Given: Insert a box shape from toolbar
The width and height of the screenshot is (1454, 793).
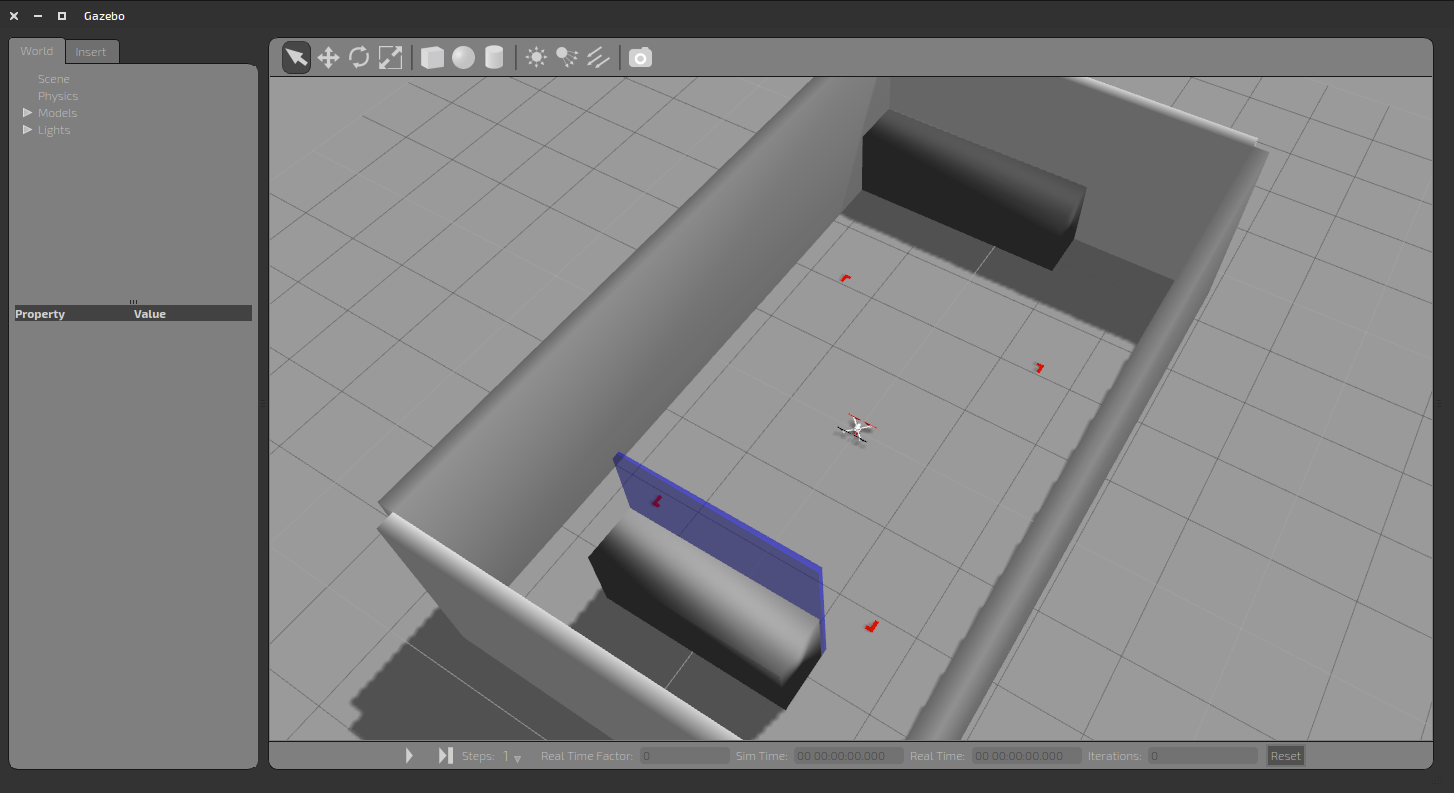Looking at the screenshot, I should (x=432, y=58).
